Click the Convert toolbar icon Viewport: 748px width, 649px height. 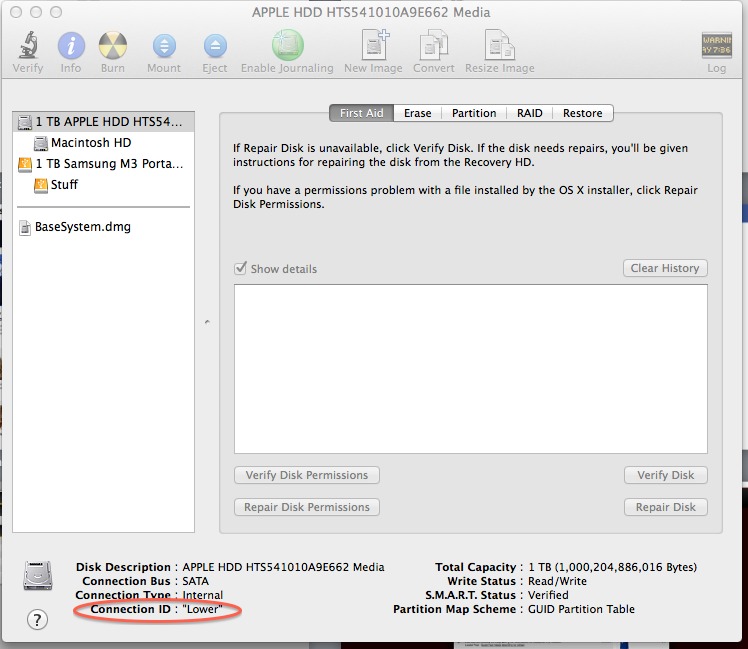434,45
